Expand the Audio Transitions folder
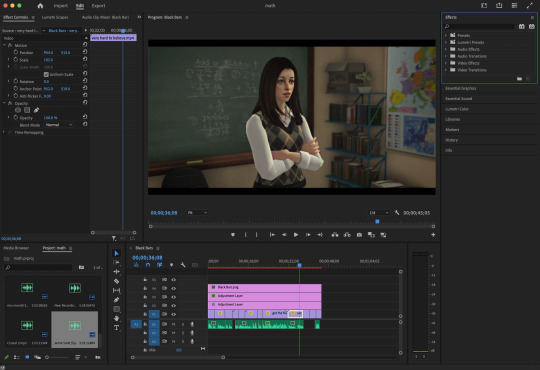This screenshot has width=540, height=370. pyautogui.click(x=446, y=56)
